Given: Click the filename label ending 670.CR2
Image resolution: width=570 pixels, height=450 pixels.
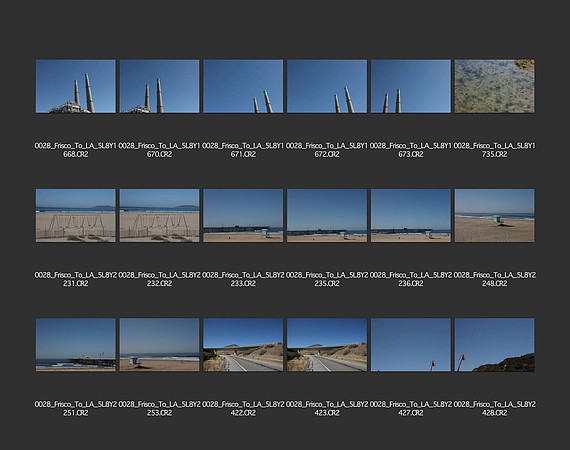Looking at the screenshot, I should 159,150.
